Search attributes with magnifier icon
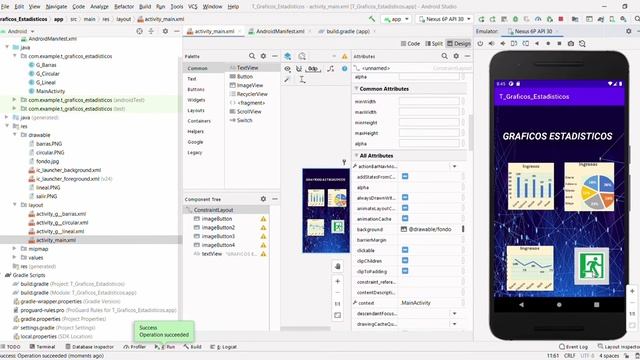 click(444, 56)
